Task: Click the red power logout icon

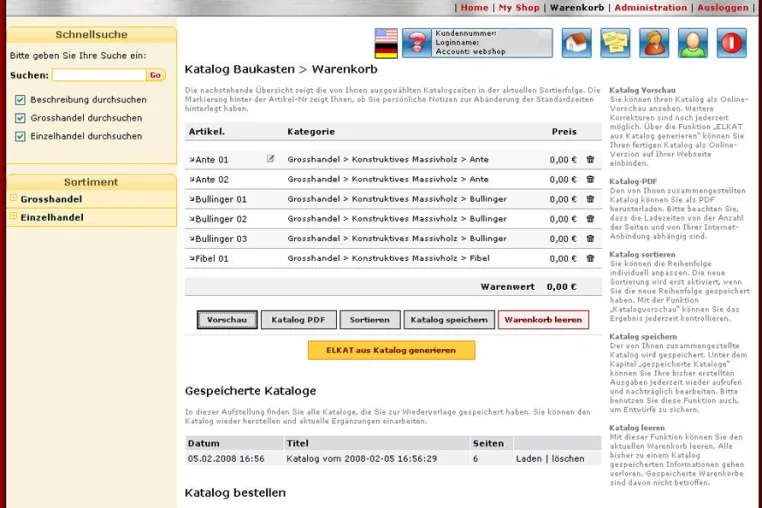Action: (731, 43)
